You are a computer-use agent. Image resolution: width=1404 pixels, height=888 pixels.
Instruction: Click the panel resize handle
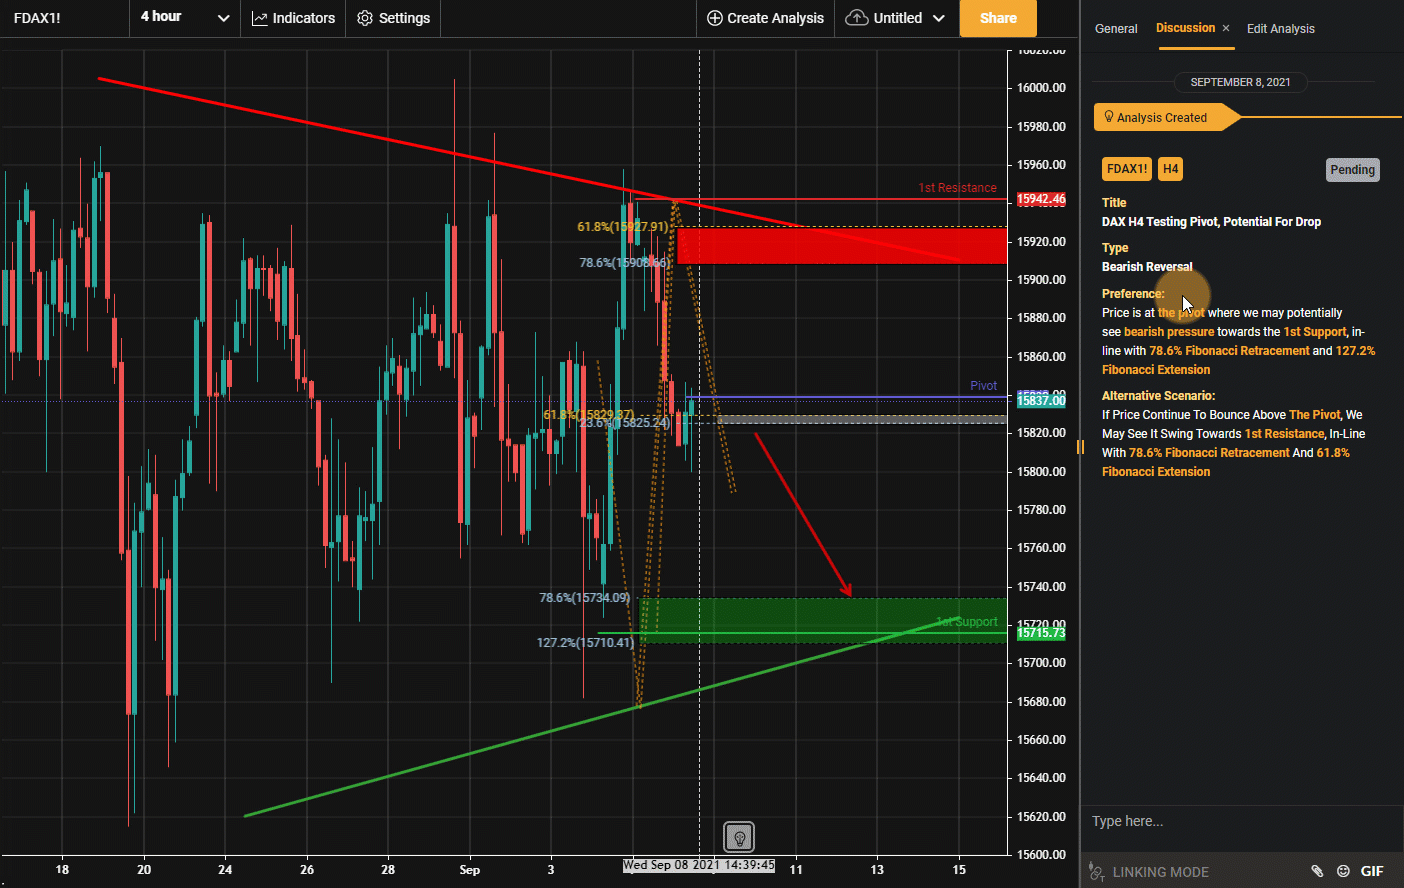(x=1080, y=446)
